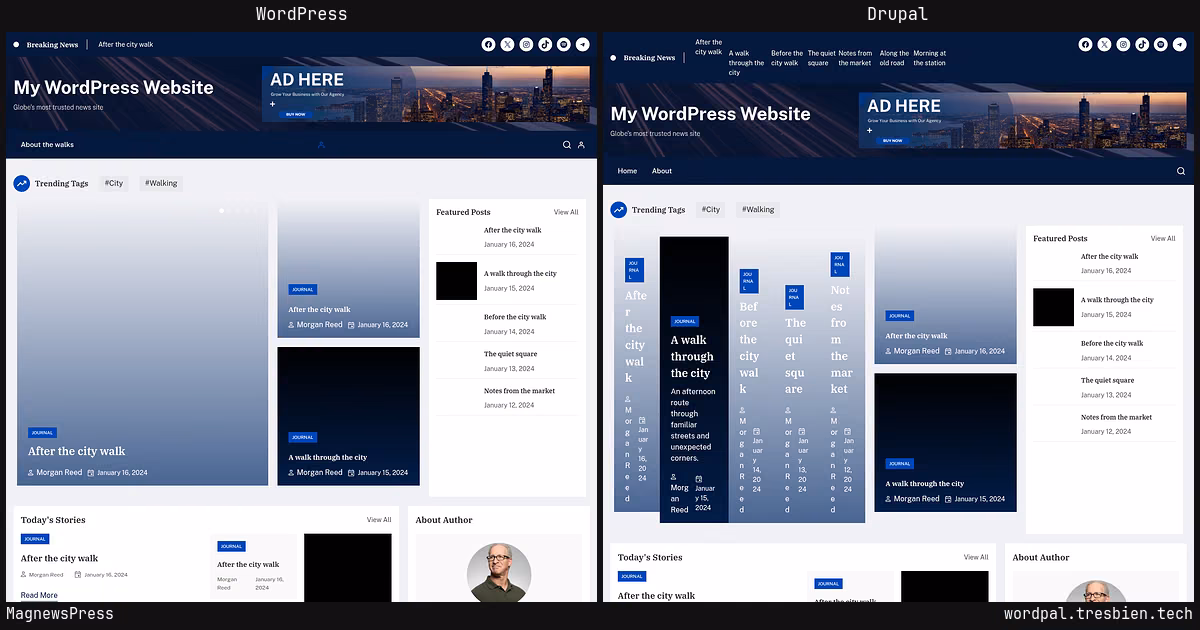1200x630 pixels.
Task: Click black thumbnail in WordPress Featured Posts list
Action: tap(456, 281)
